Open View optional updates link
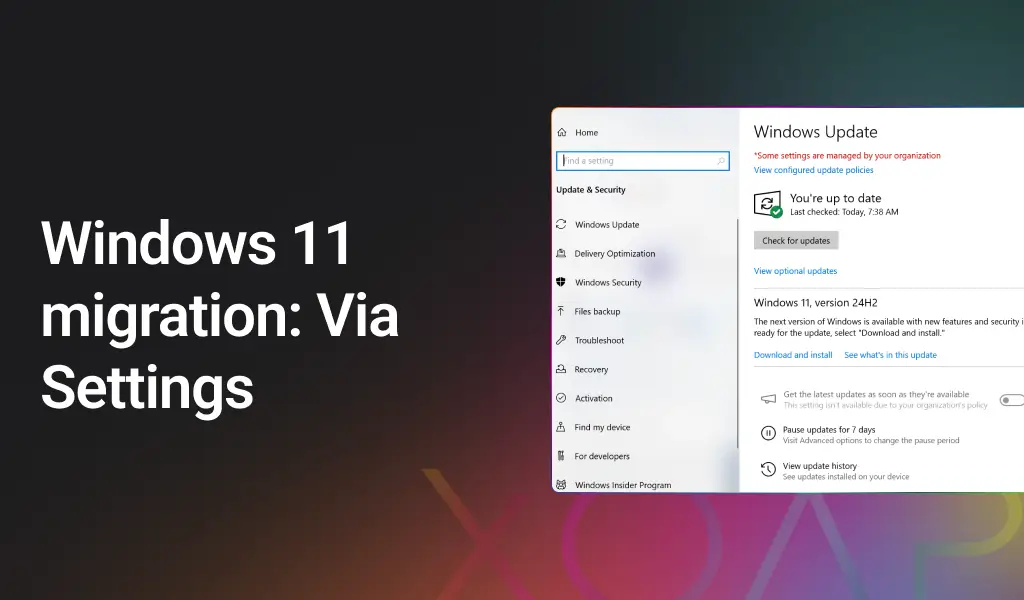The image size is (1024, 600). pyautogui.click(x=795, y=270)
